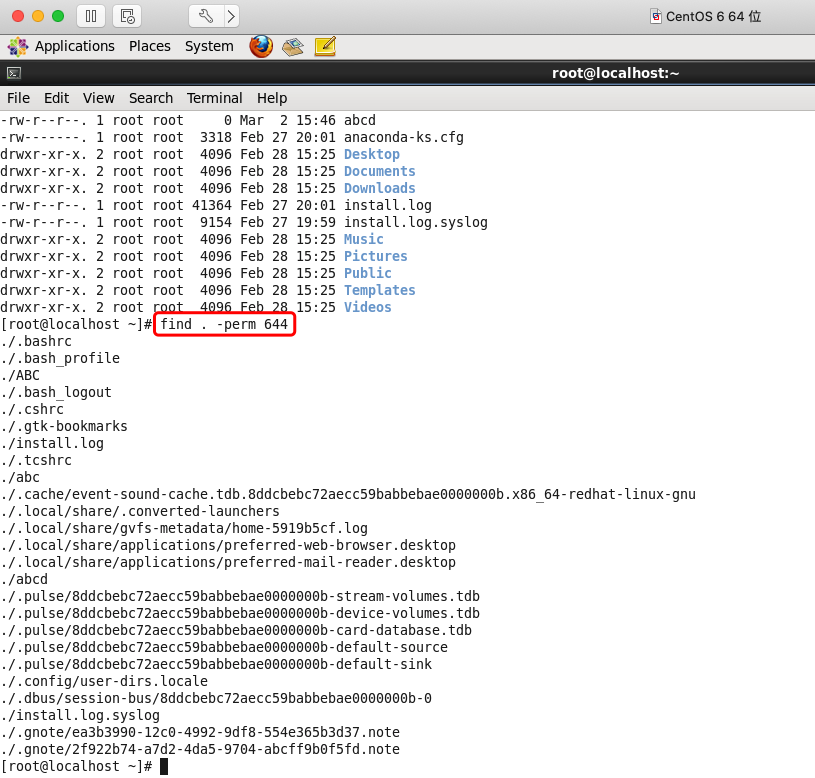815x778 pixels.
Task: Click the default-source result line
Action: [224, 648]
